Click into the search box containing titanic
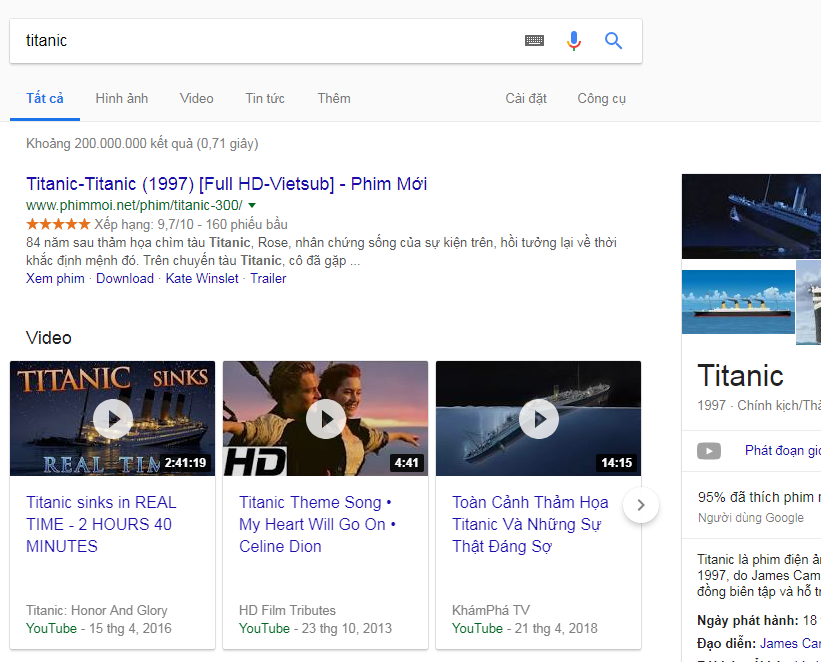Viewport: 821px width, 662px height. (x=260, y=41)
